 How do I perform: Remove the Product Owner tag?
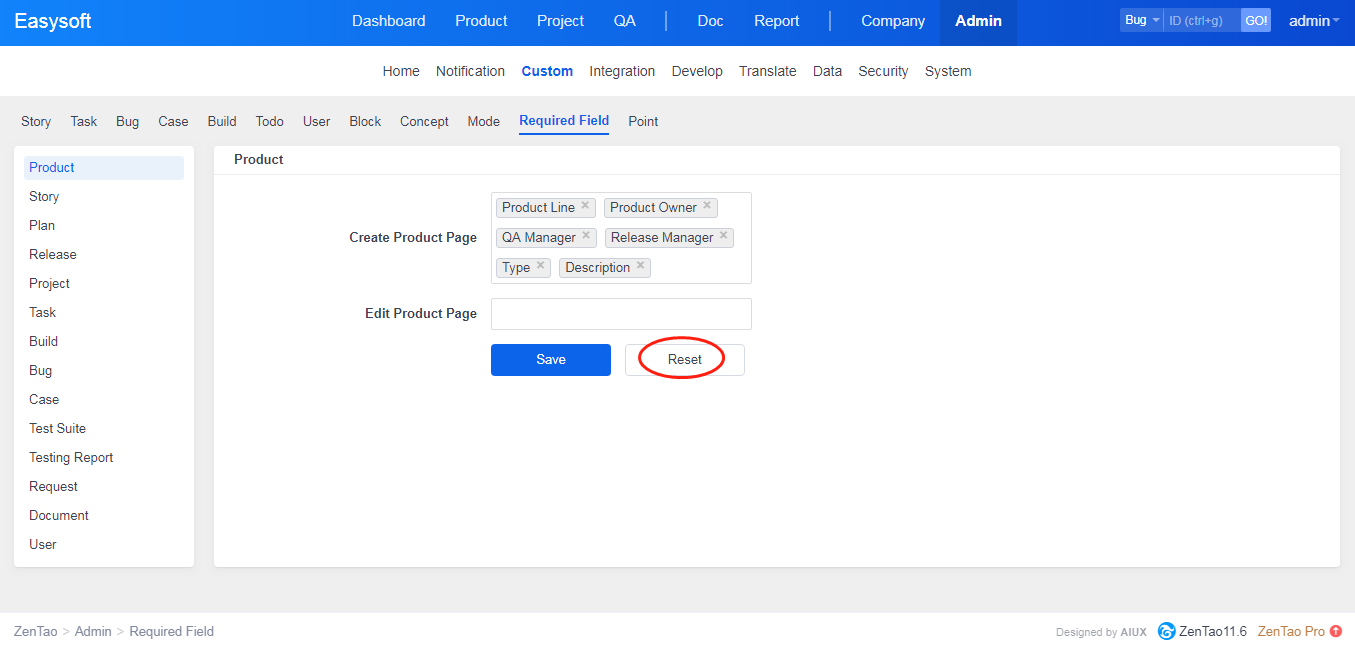click(707, 206)
